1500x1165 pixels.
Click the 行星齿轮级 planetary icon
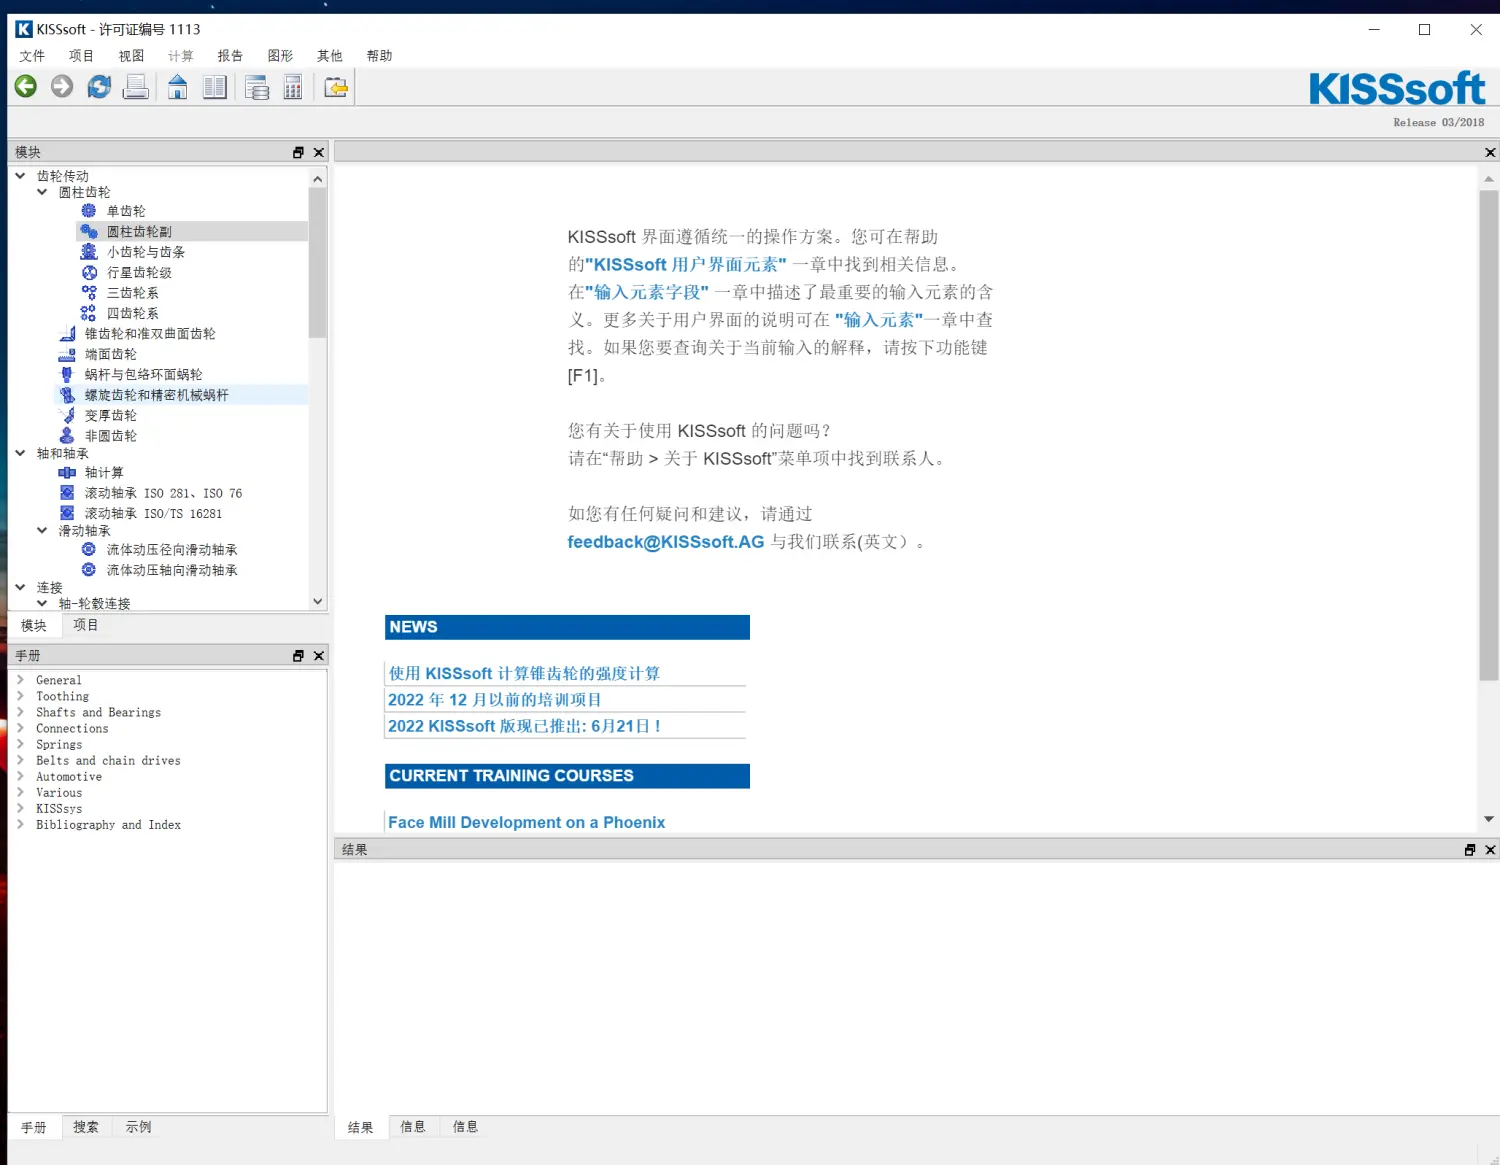click(x=89, y=272)
